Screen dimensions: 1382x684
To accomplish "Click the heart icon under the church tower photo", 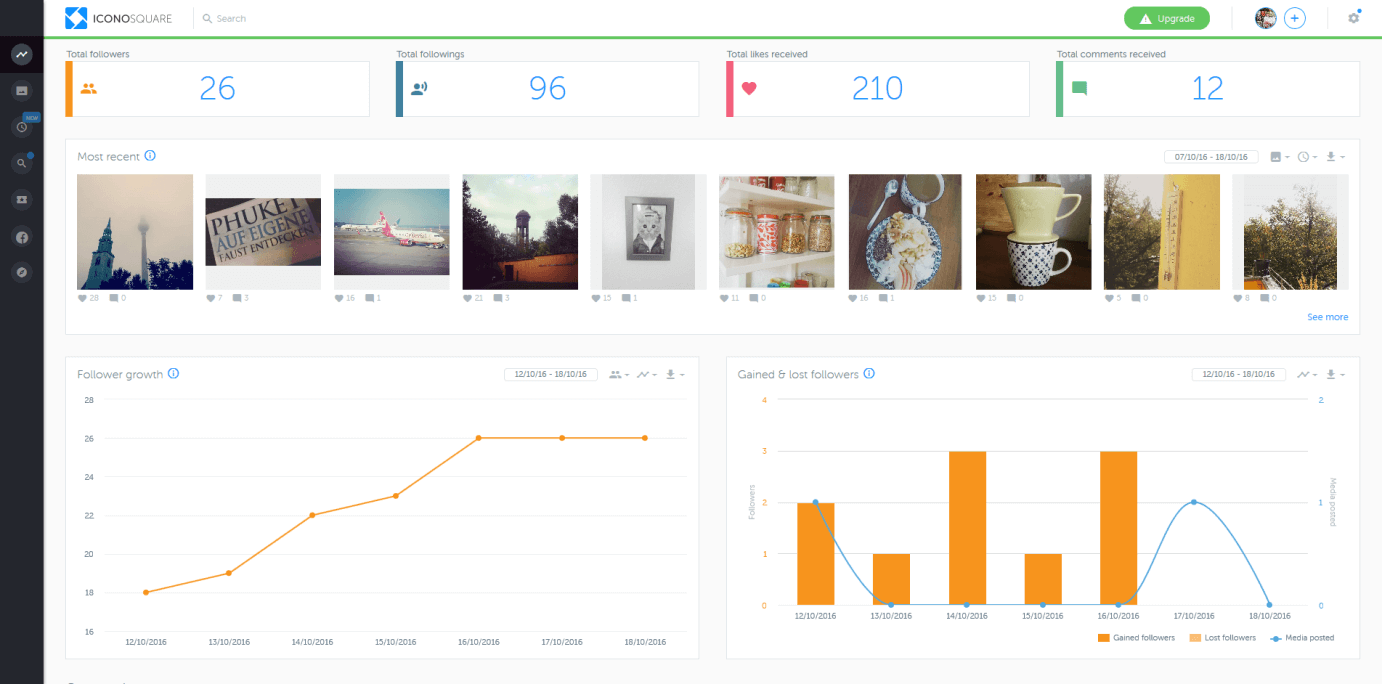I will click(x=82, y=298).
